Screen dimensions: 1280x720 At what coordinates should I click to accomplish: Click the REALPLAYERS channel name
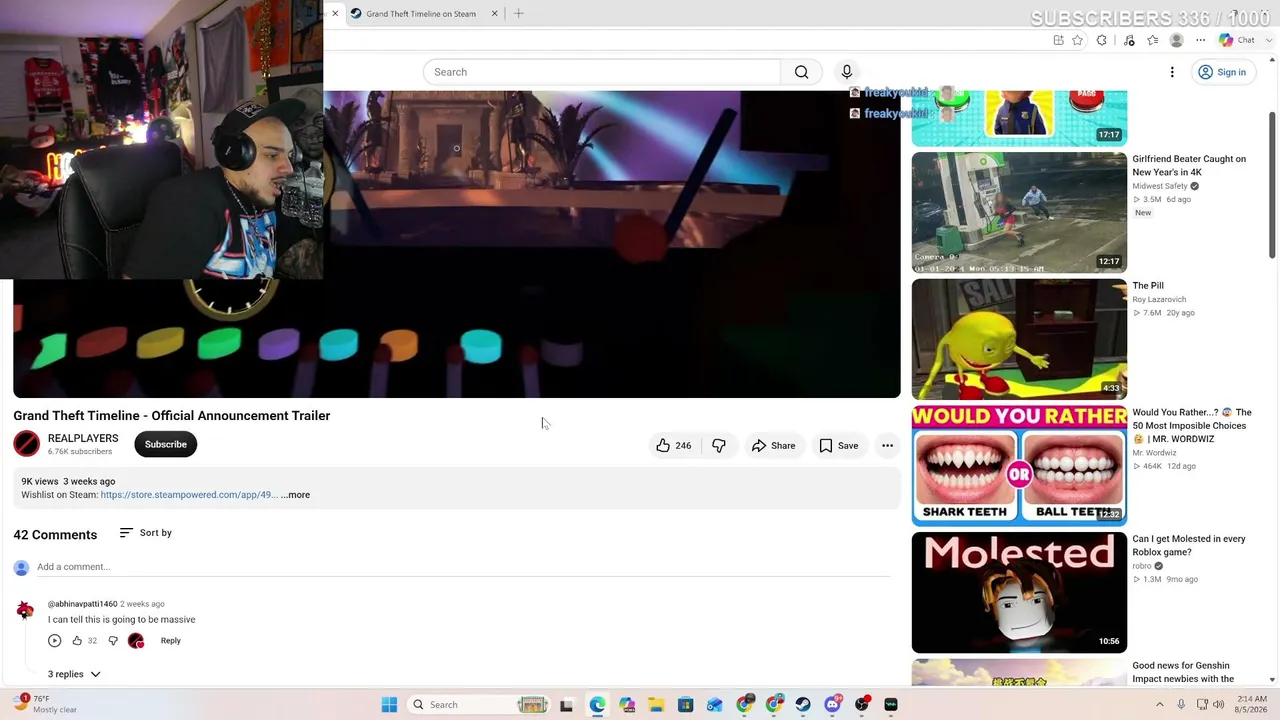coord(83,438)
